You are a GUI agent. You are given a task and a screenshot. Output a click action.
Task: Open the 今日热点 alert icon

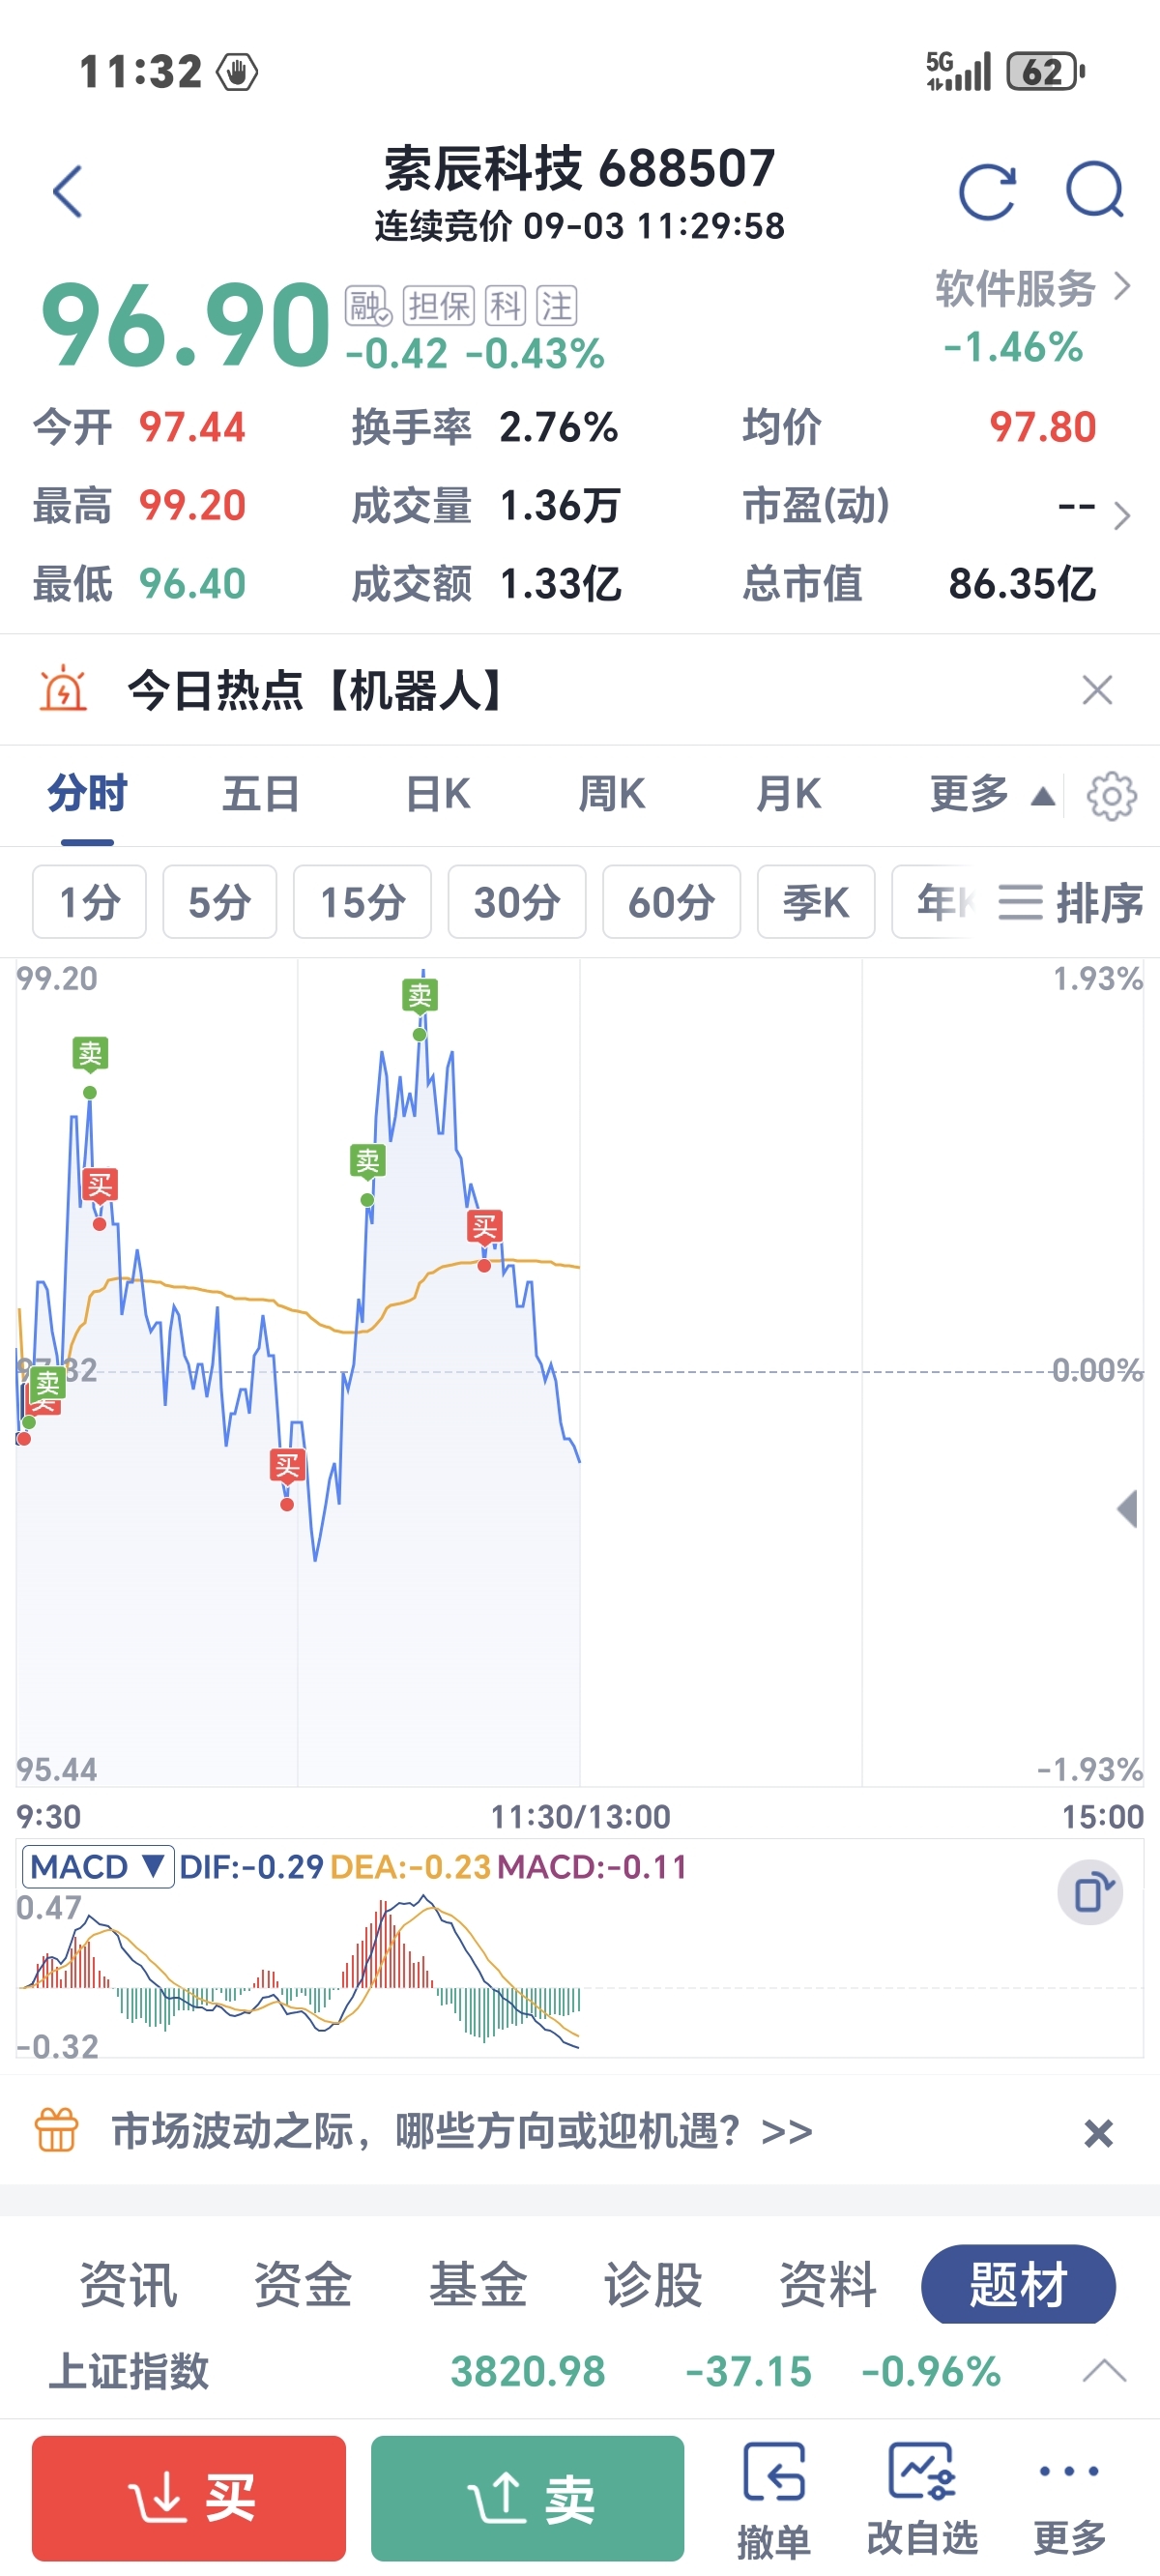[63, 689]
